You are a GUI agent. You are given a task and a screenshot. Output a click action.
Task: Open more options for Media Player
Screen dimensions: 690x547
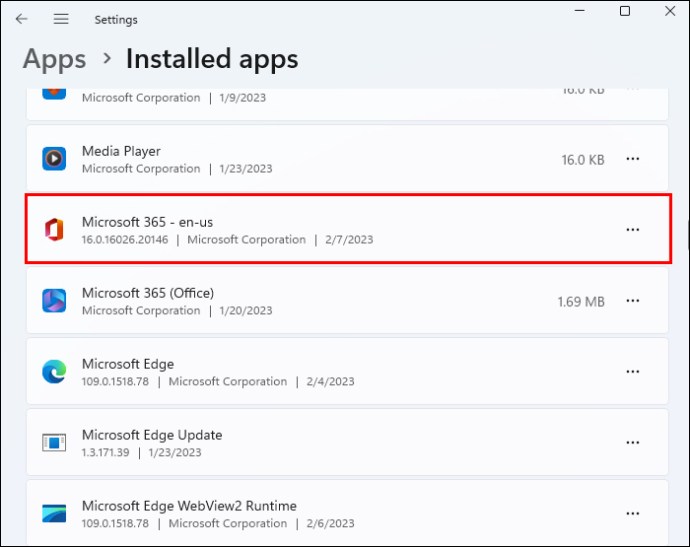[632, 159]
